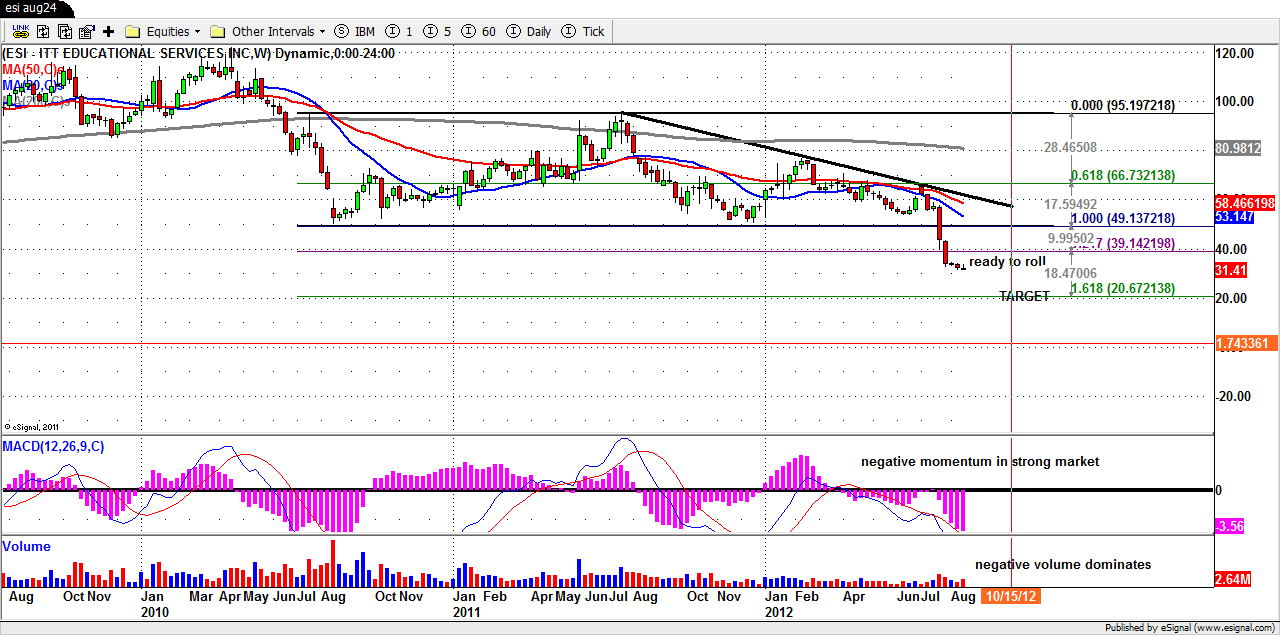This screenshot has height=635, width=1280.
Task: Select the TARGET text annotation
Action: pyautogui.click(x=1024, y=297)
